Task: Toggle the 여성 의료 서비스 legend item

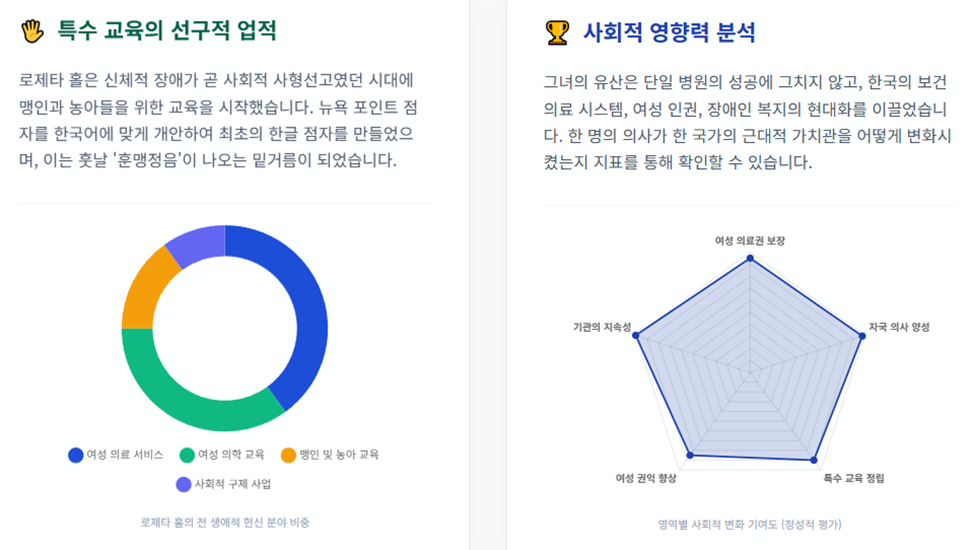Action: click(x=116, y=455)
